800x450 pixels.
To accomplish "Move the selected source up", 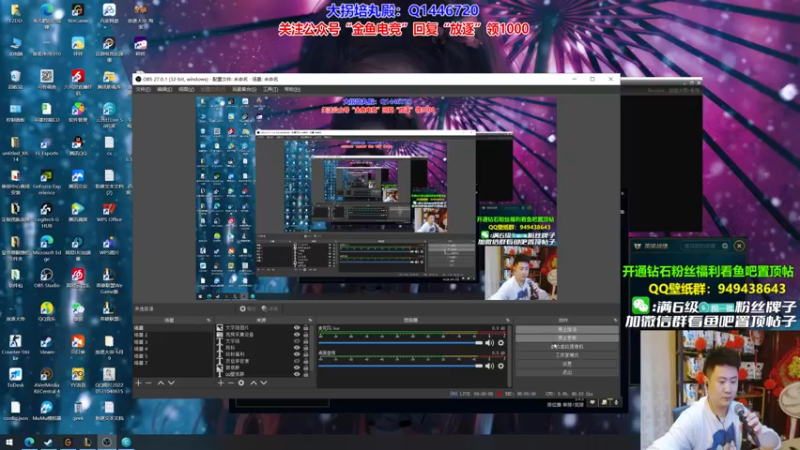I will 253,383.
